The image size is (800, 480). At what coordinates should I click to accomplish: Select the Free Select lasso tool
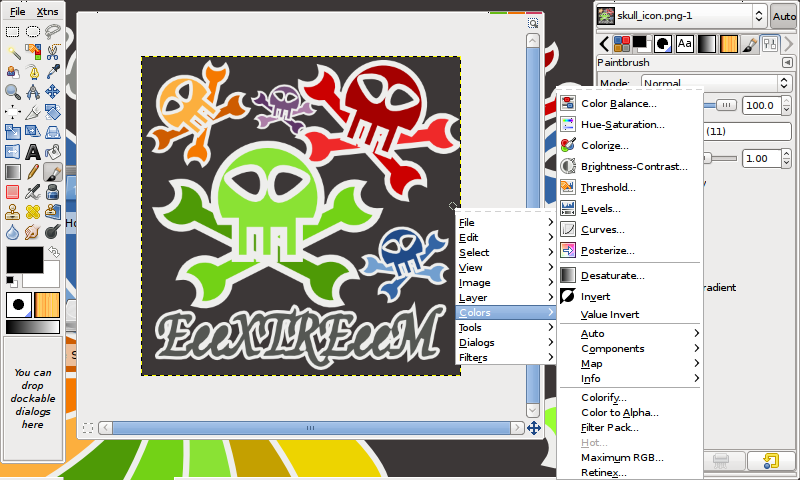53,32
